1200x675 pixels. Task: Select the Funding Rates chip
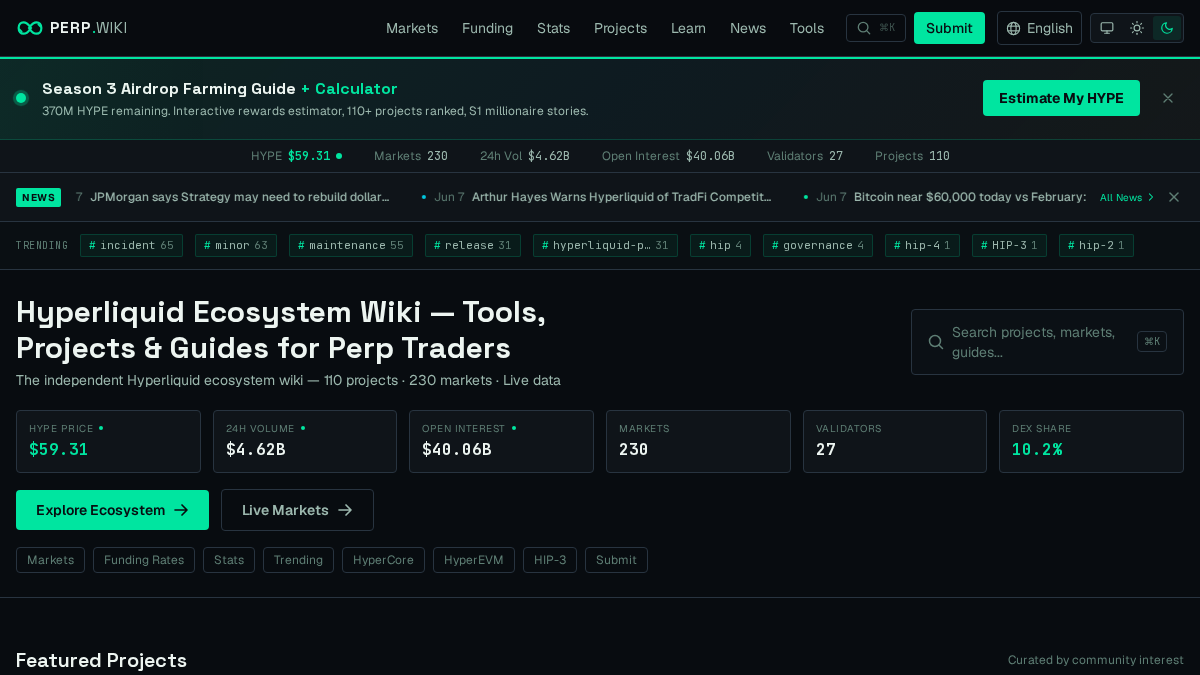pos(144,560)
